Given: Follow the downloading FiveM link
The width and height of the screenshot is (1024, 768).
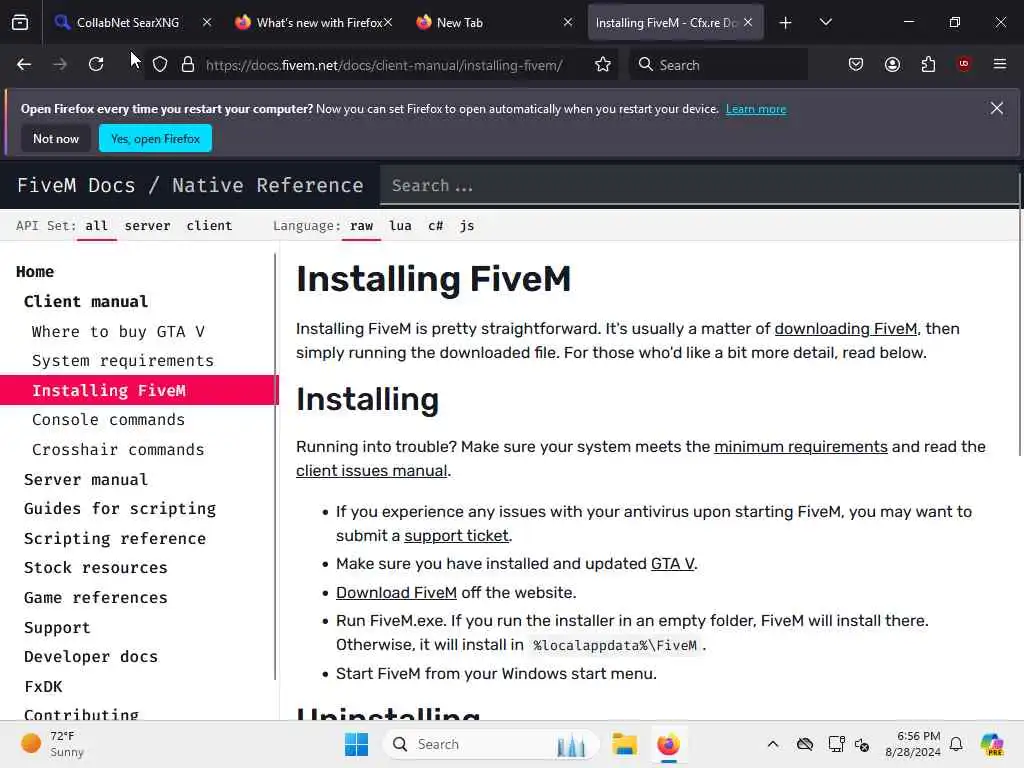Looking at the screenshot, I should pos(846,328).
